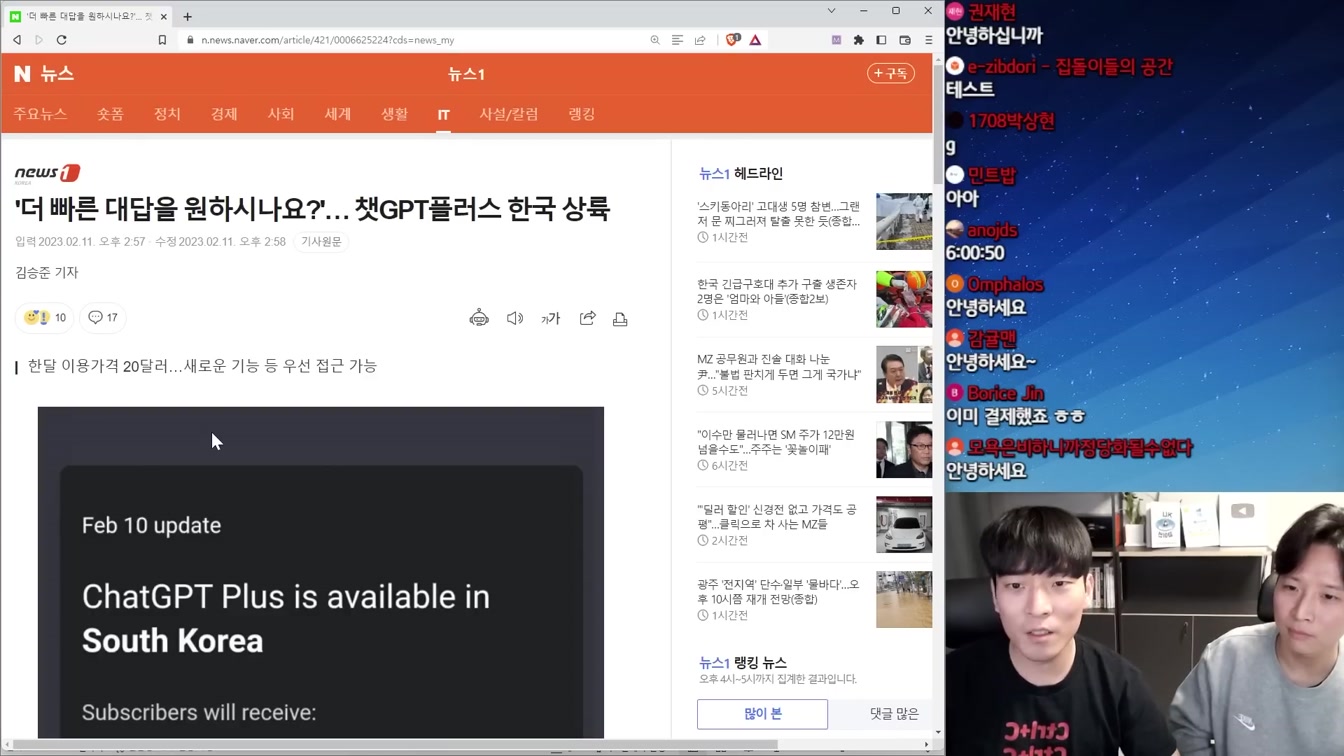The image size is (1344, 756).
Task: Open headline about 달러 할인 신경전
Action: [777, 516]
